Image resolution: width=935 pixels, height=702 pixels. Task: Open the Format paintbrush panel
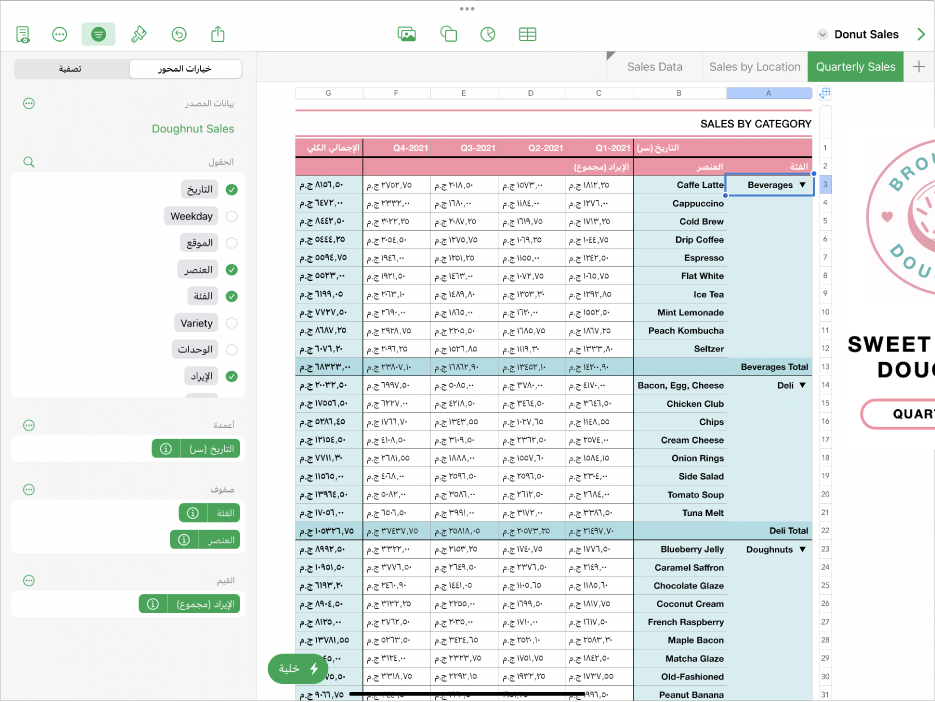point(139,34)
